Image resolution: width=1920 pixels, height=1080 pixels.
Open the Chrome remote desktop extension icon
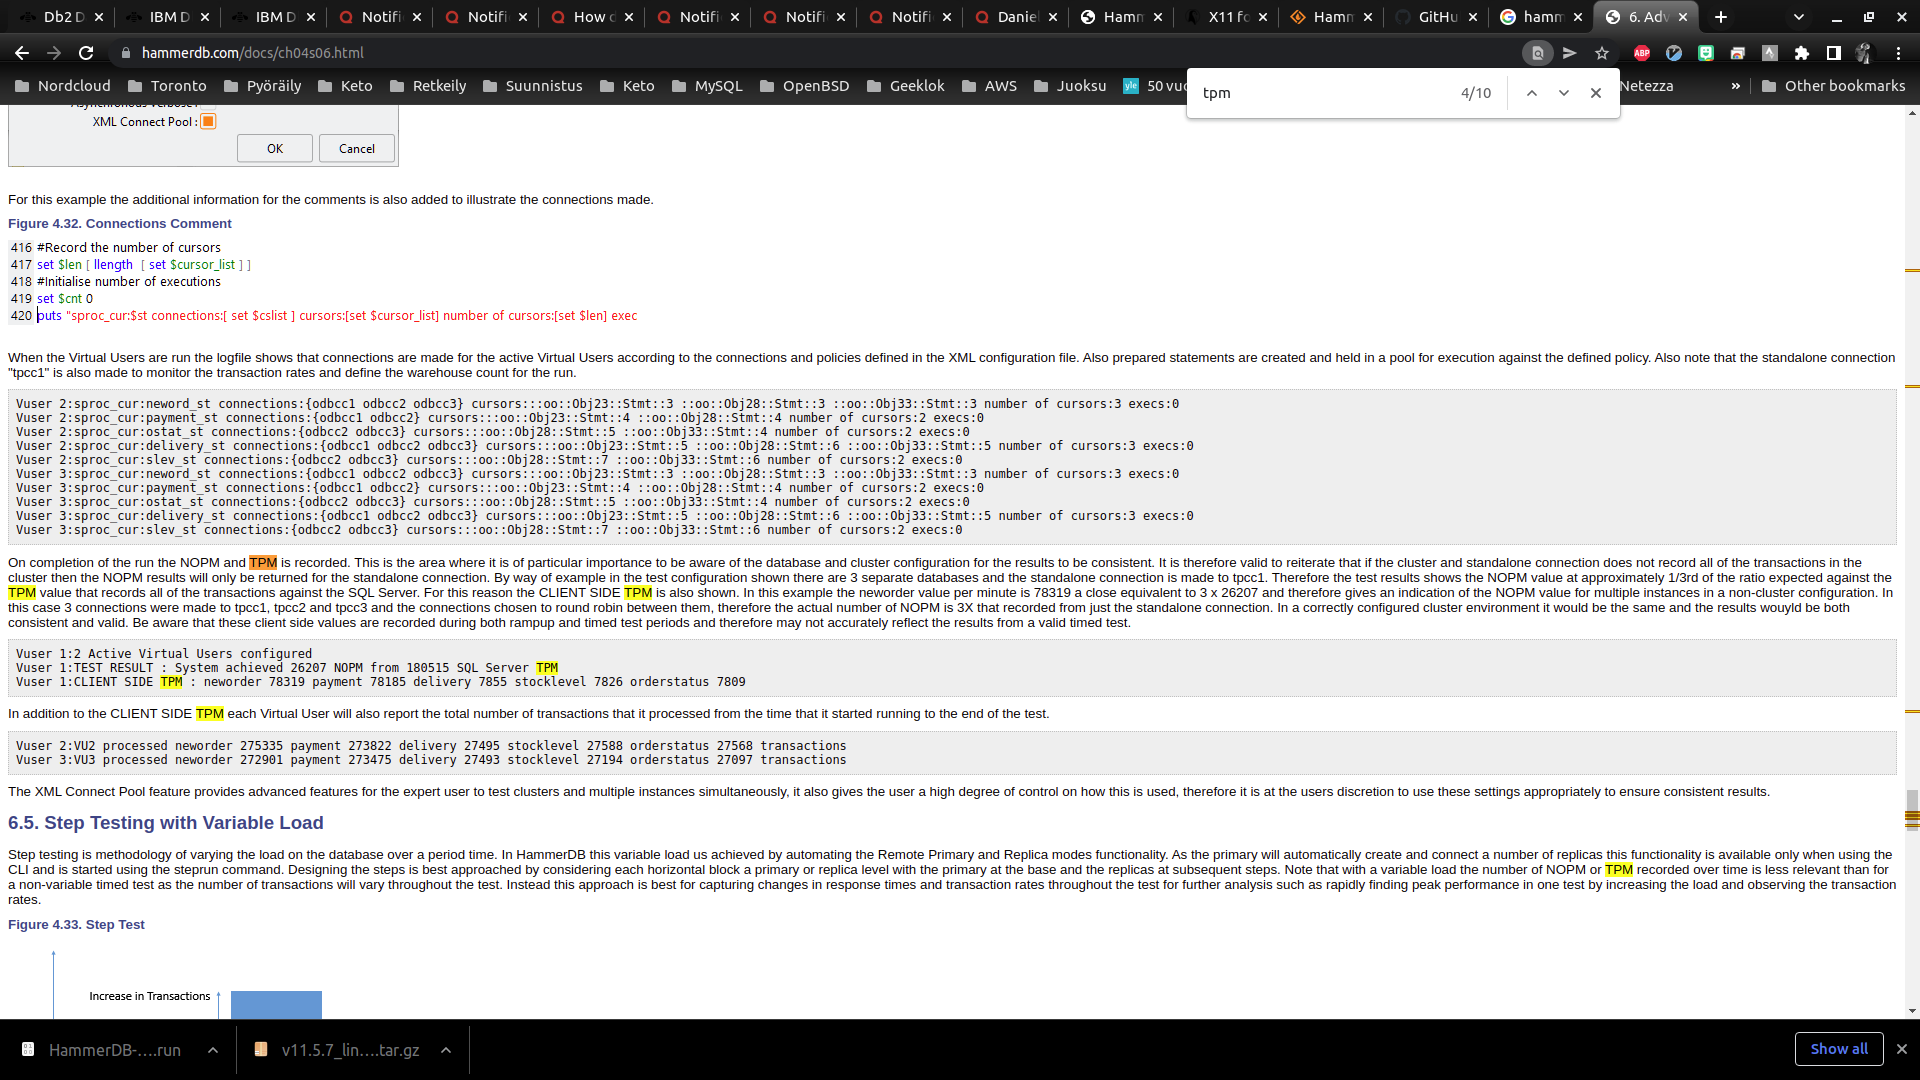pos(1738,53)
